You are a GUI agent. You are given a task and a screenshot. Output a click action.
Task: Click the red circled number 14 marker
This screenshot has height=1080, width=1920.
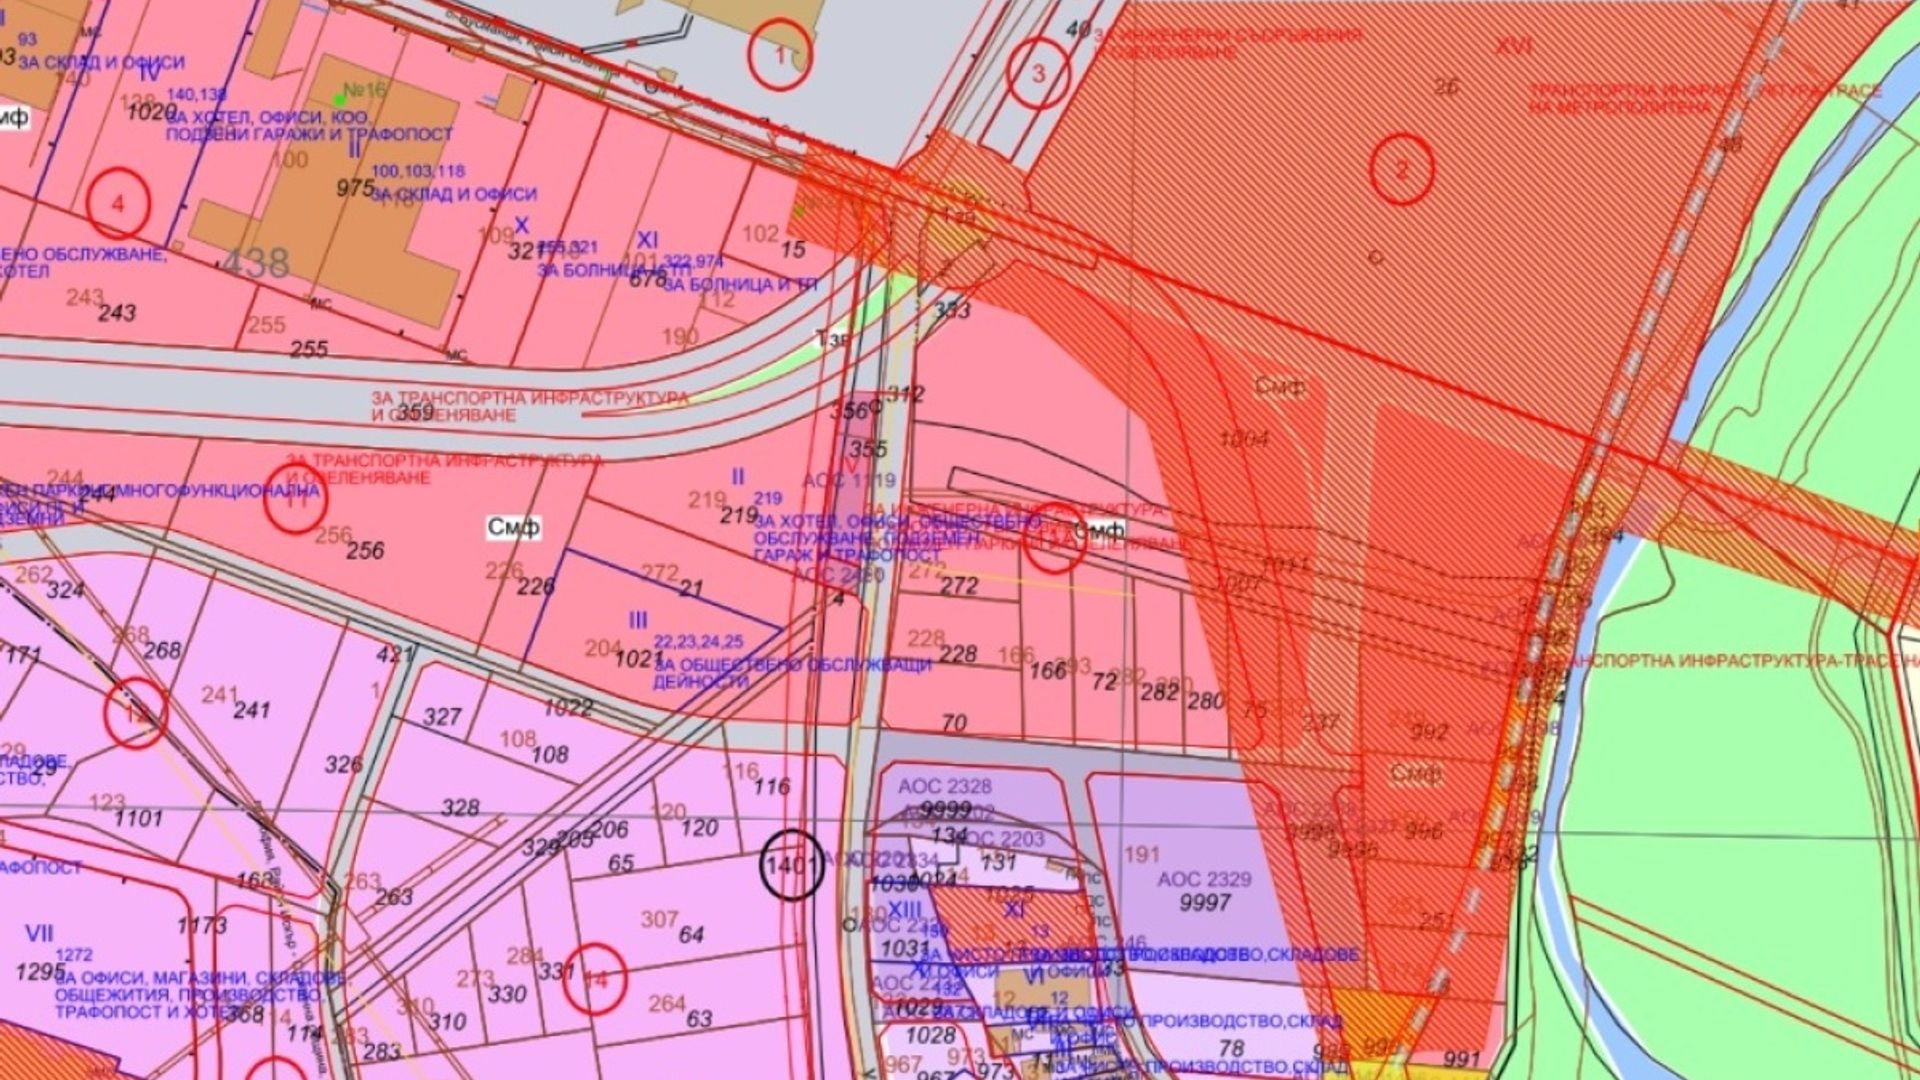(595, 980)
